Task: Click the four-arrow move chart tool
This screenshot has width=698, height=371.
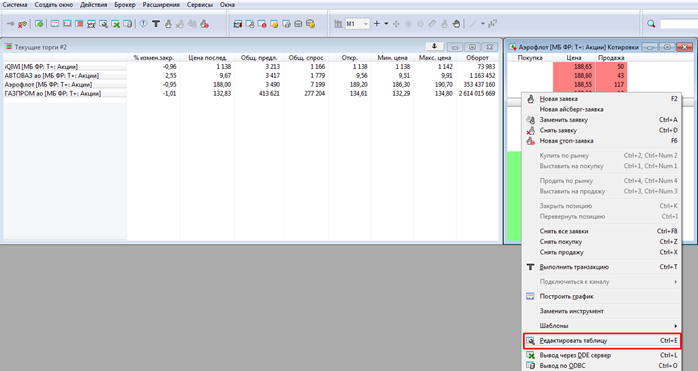Action: tap(396, 24)
